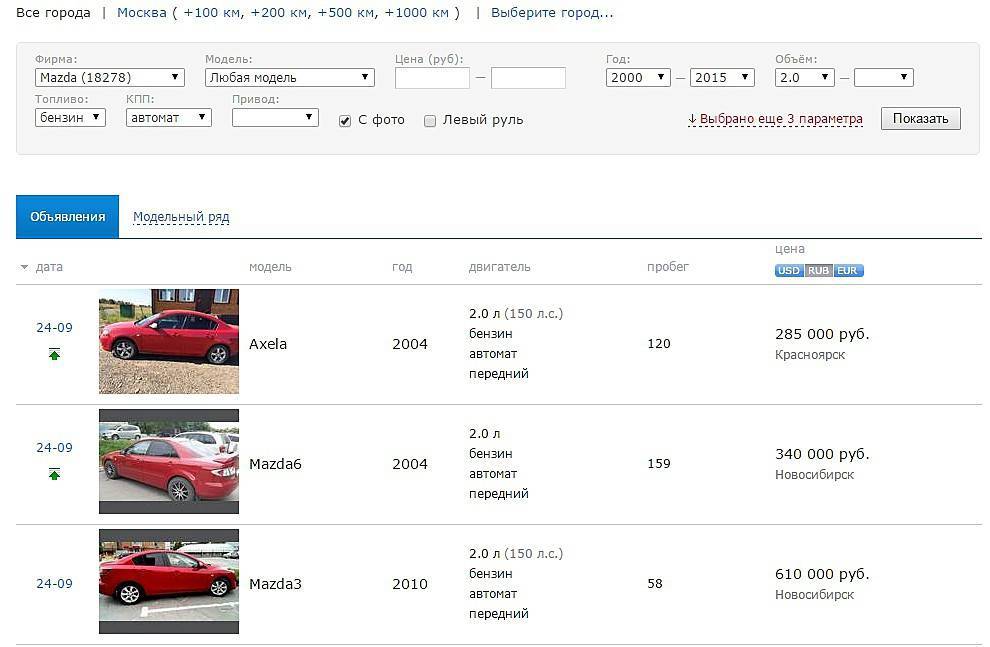Open the 'Mazda6' listing model name
The height and width of the screenshot is (647, 990).
[275, 464]
